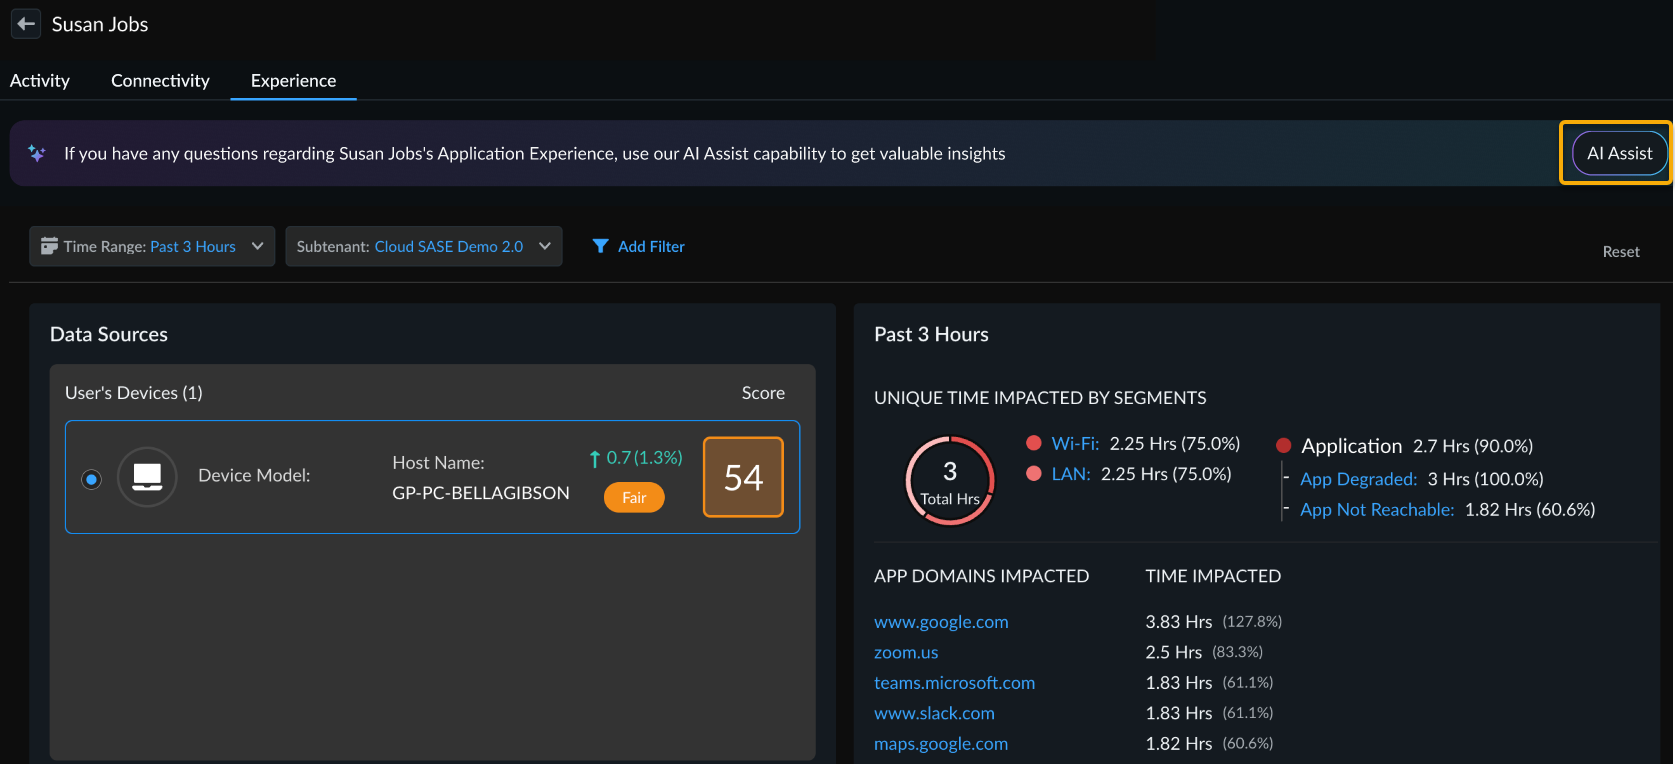Open the Time Range dropdown
Image resolution: width=1675 pixels, height=764 pixels.
[x=152, y=246]
